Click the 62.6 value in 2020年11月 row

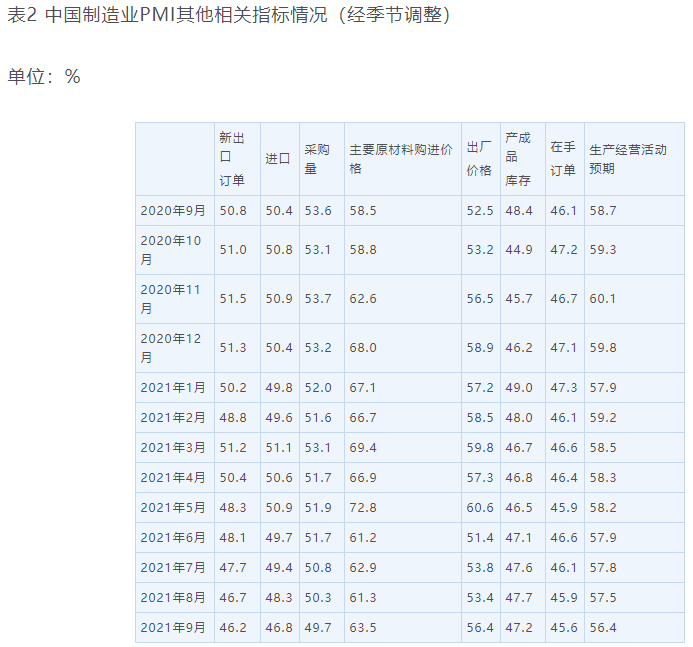point(363,299)
